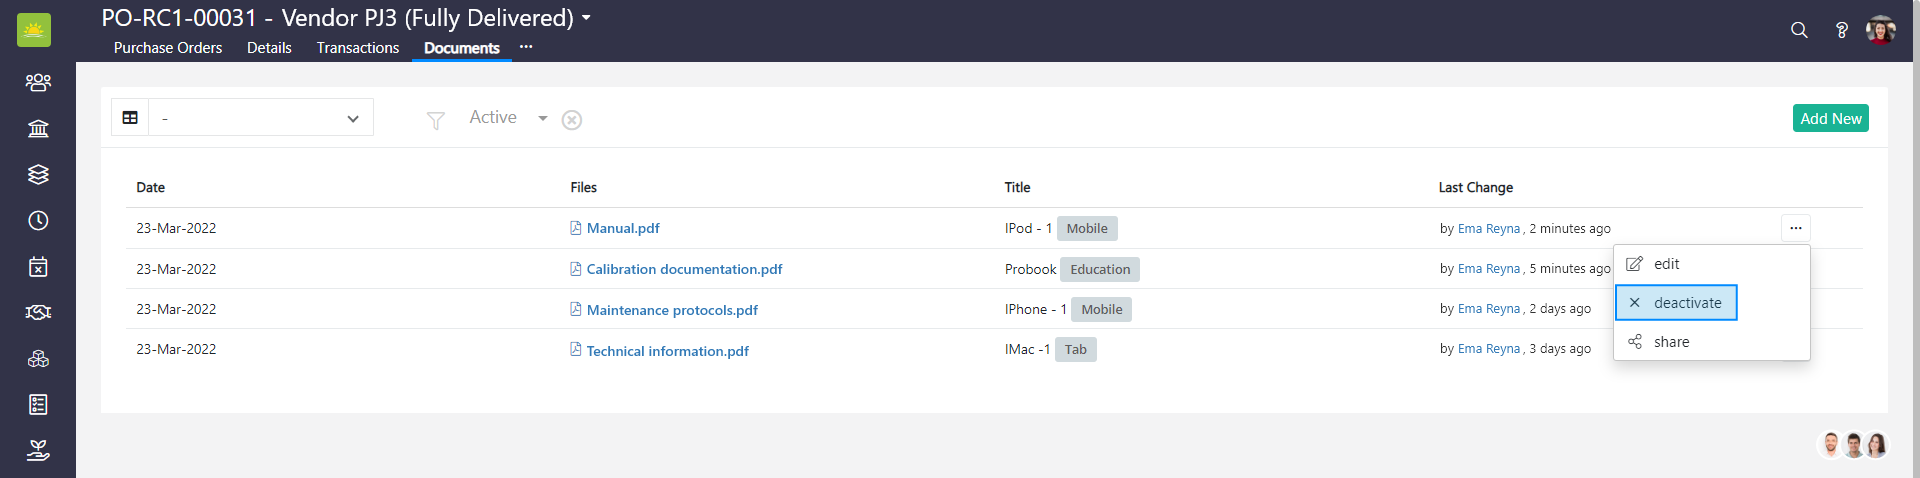
Task: Choose share in the row menu
Action: (x=1671, y=342)
